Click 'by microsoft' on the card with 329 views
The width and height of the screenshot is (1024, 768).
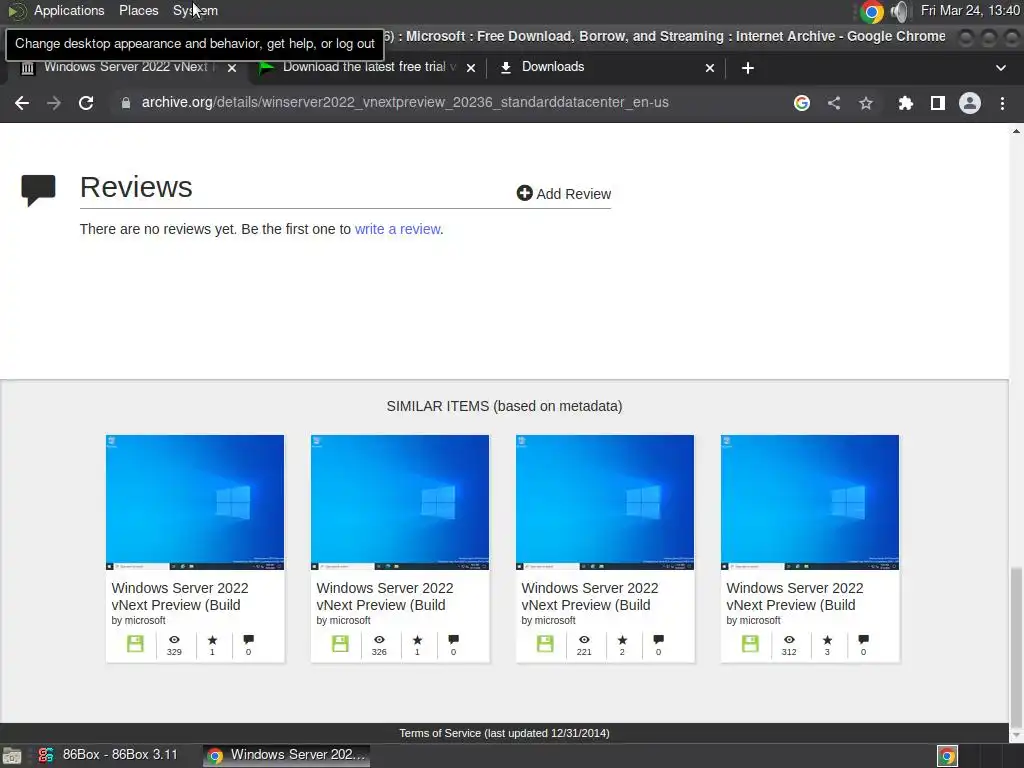(138, 620)
